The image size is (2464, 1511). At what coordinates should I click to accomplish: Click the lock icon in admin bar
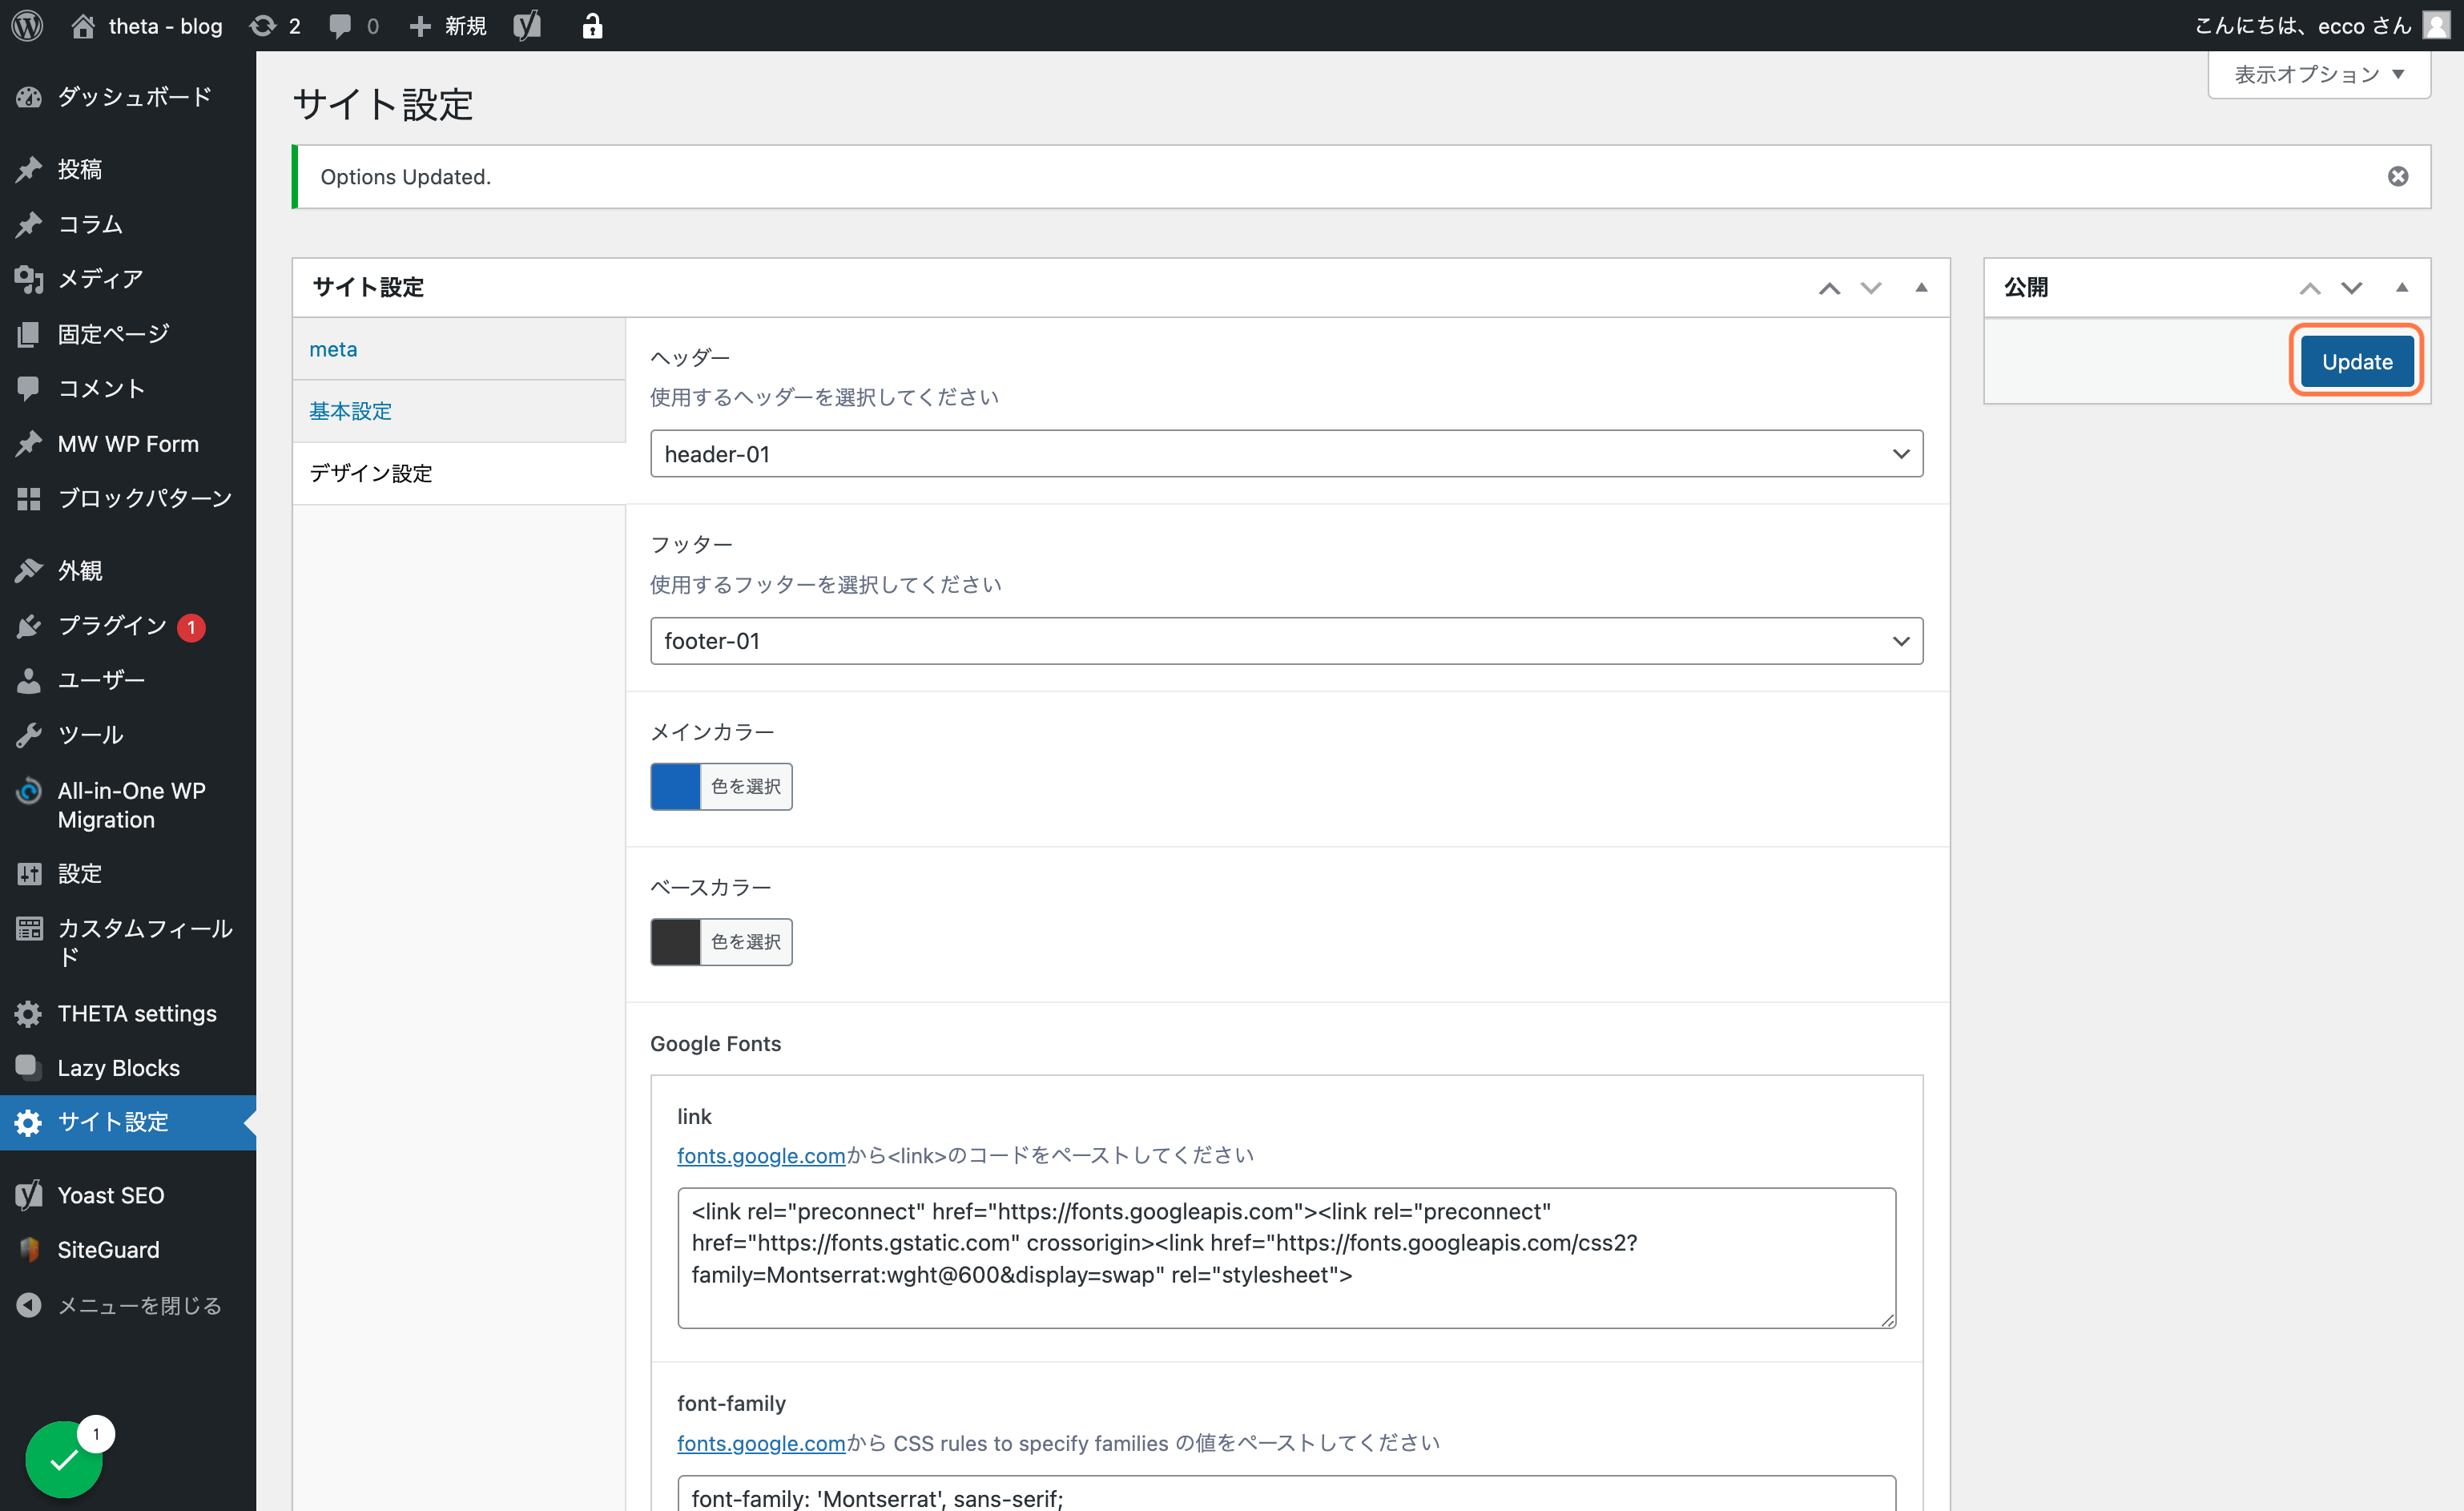pos(592,25)
